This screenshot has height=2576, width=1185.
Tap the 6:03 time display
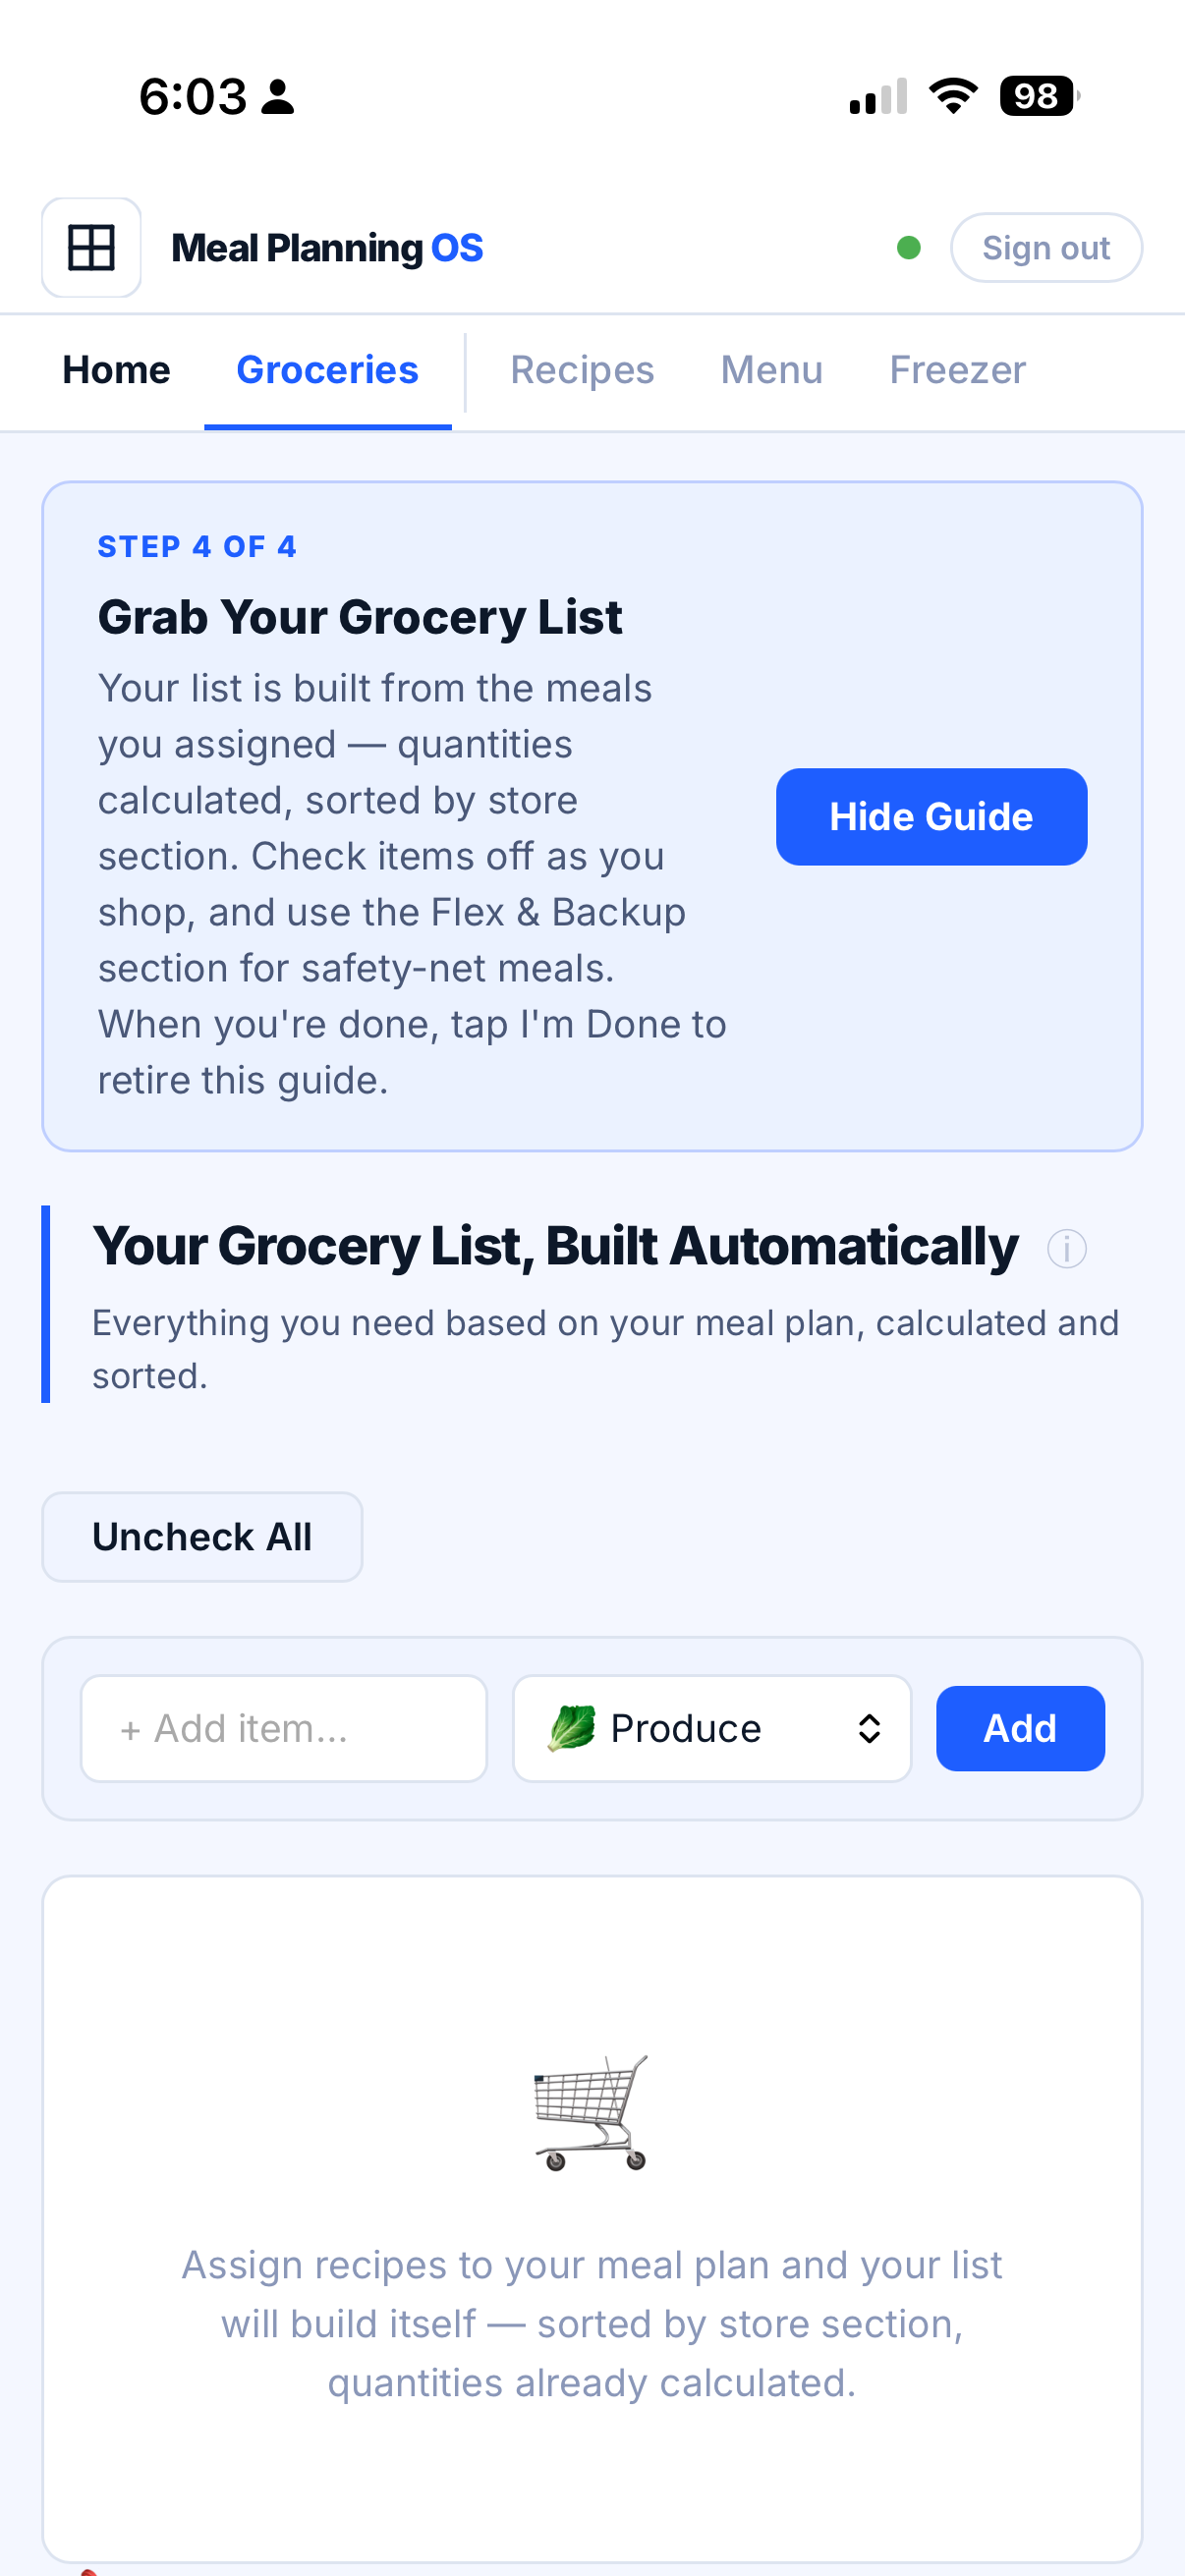pyautogui.click(x=196, y=95)
